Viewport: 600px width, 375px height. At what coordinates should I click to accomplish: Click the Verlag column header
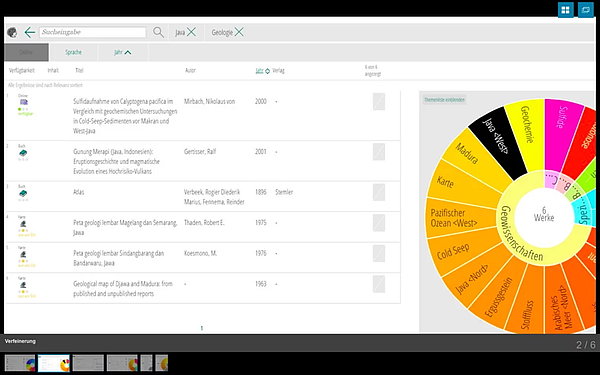(279, 70)
